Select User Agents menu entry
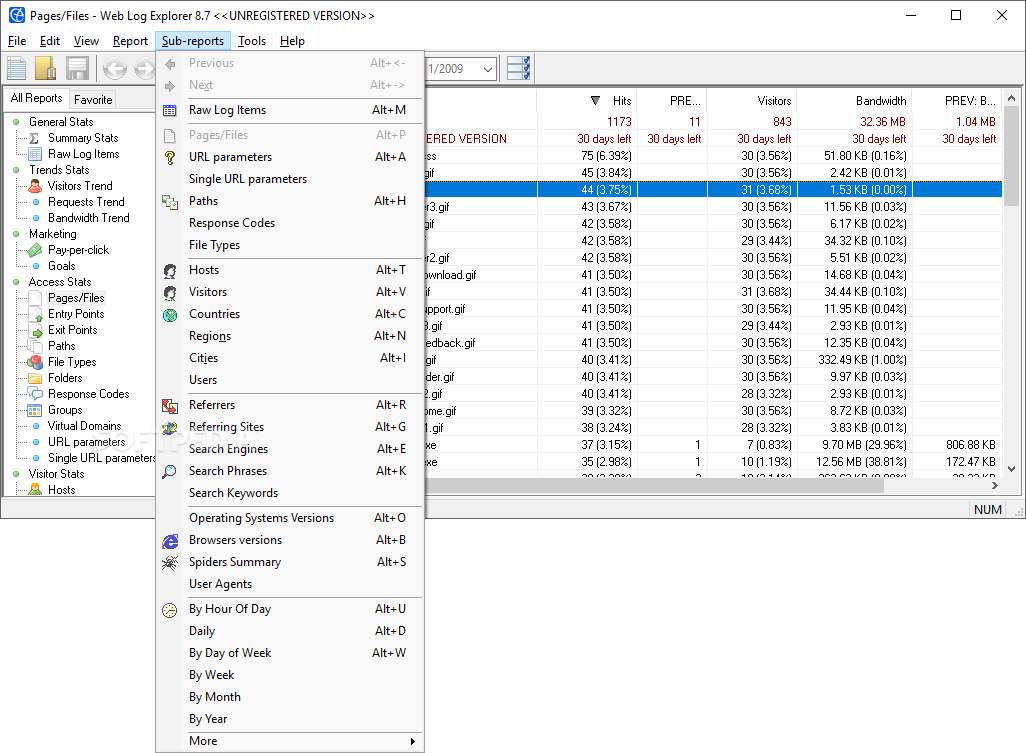1026x753 pixels. (x=290, y=584)
